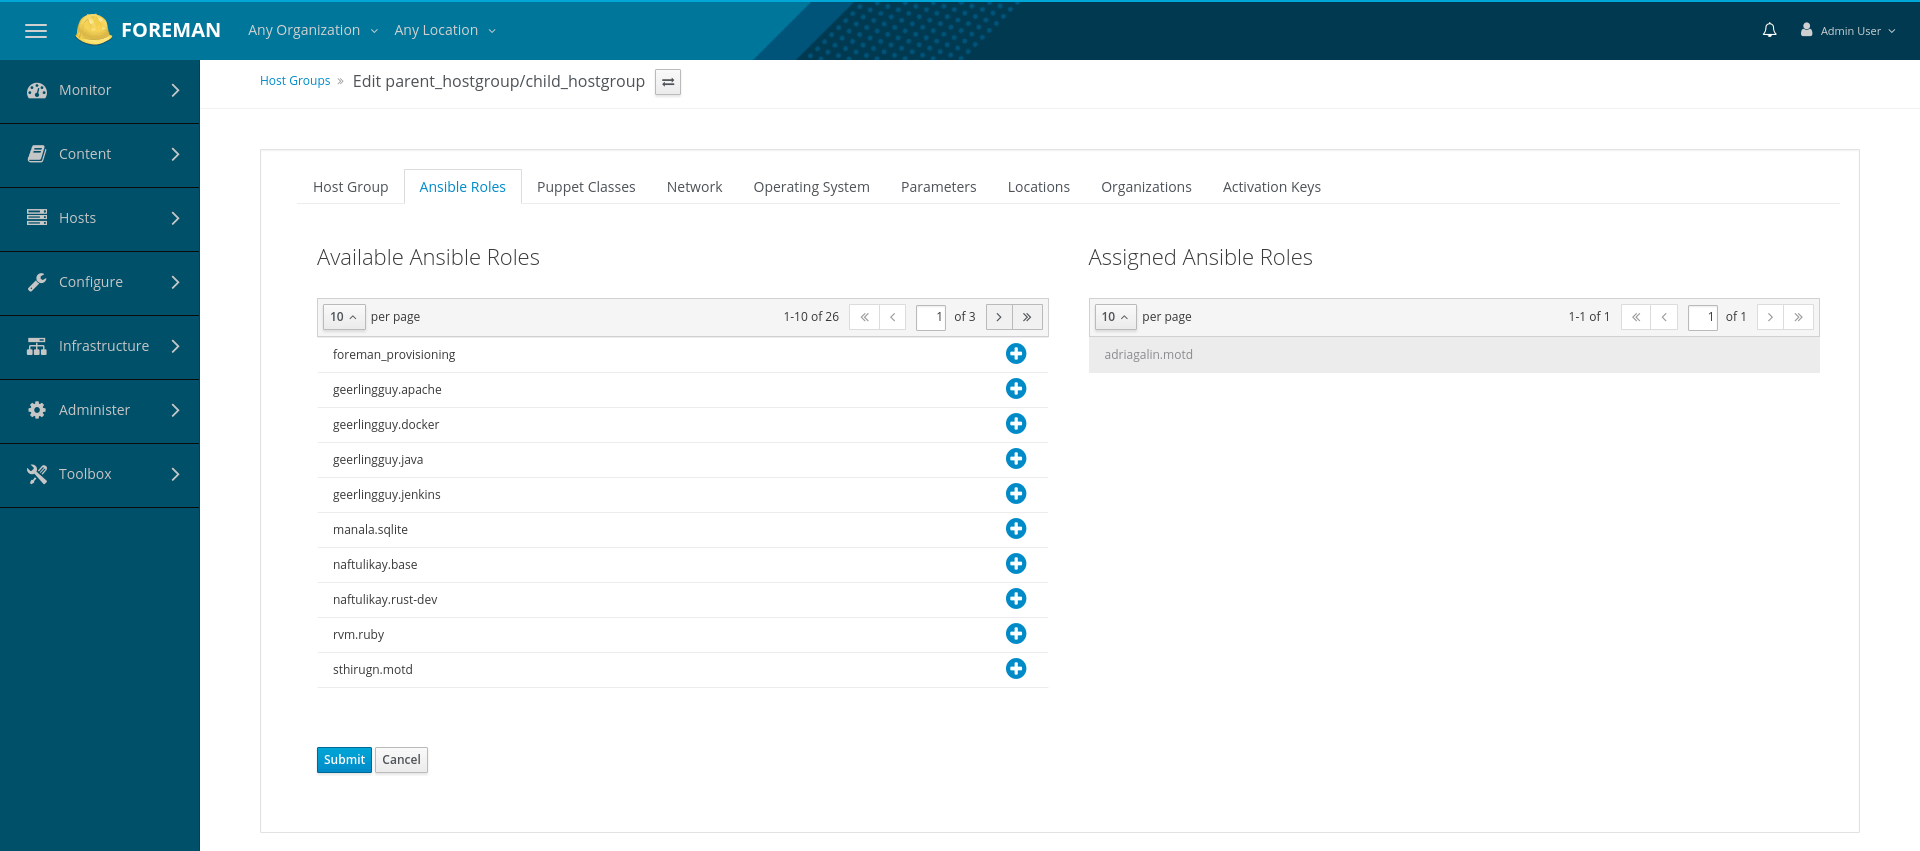Toggle the hamburger navigation menu
1920x851 pixels.
point(36,31)
